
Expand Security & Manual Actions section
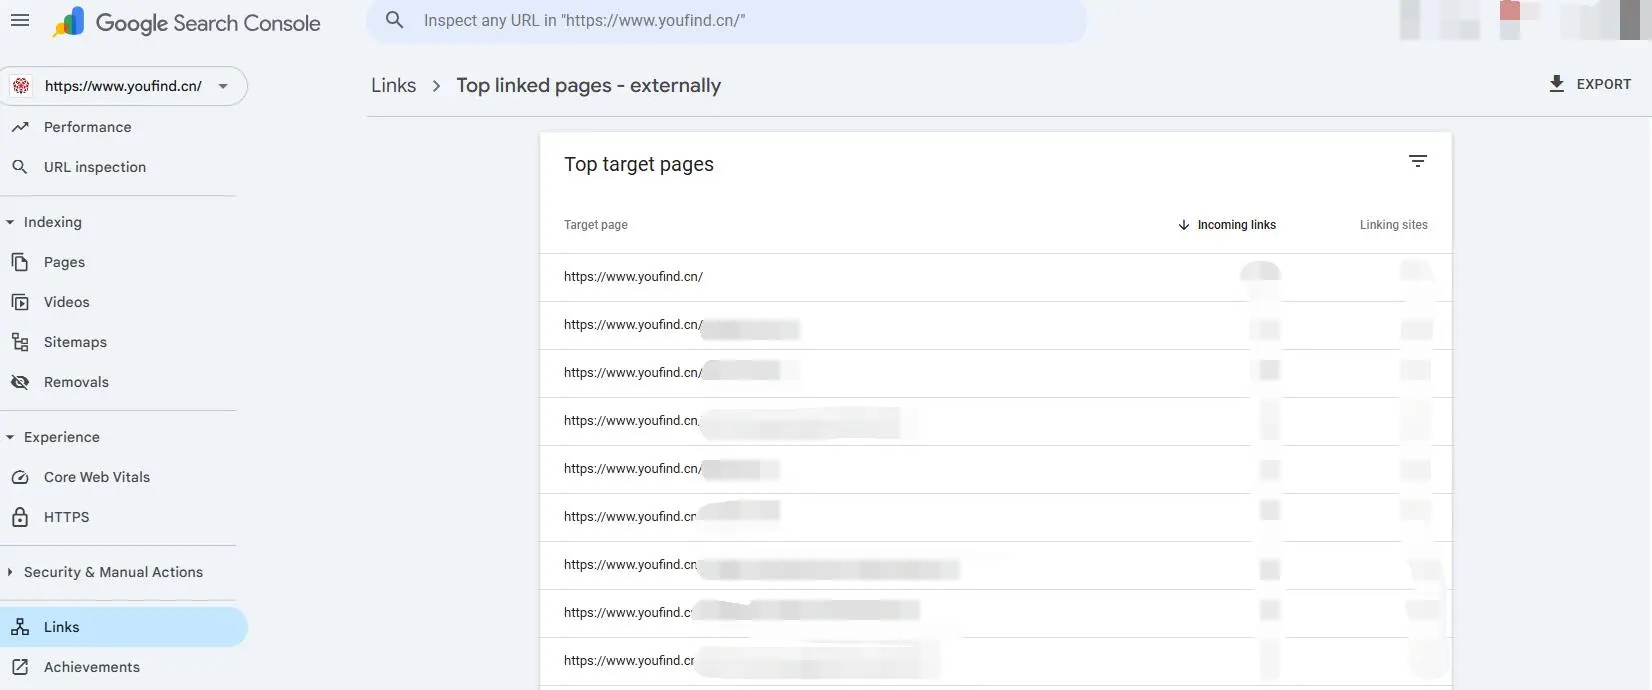point(10,572)
